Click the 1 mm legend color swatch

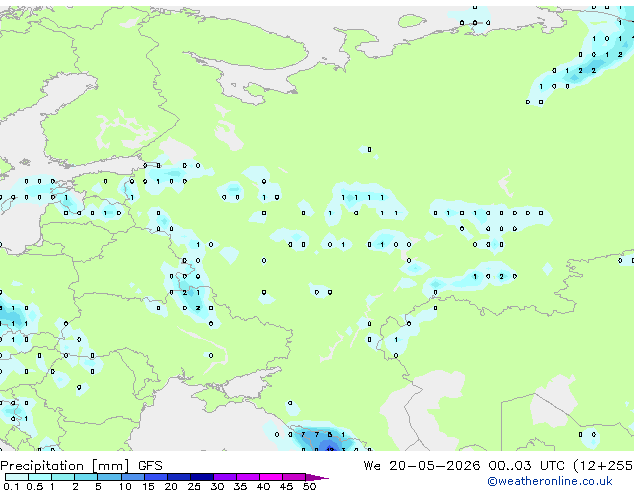tap(63, 477)
